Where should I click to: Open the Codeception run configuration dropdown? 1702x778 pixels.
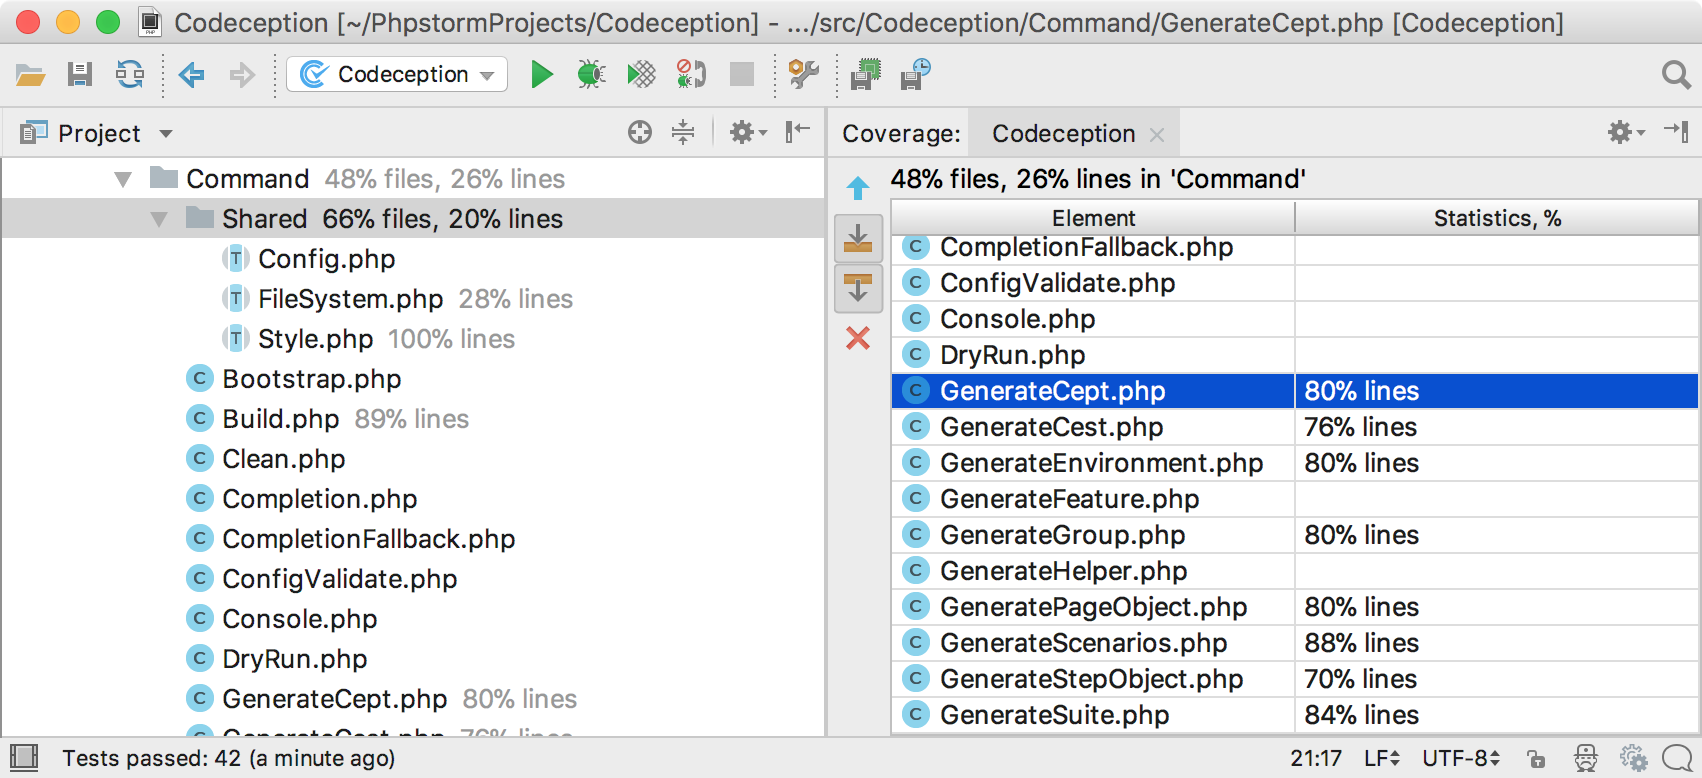click(397, 74)
